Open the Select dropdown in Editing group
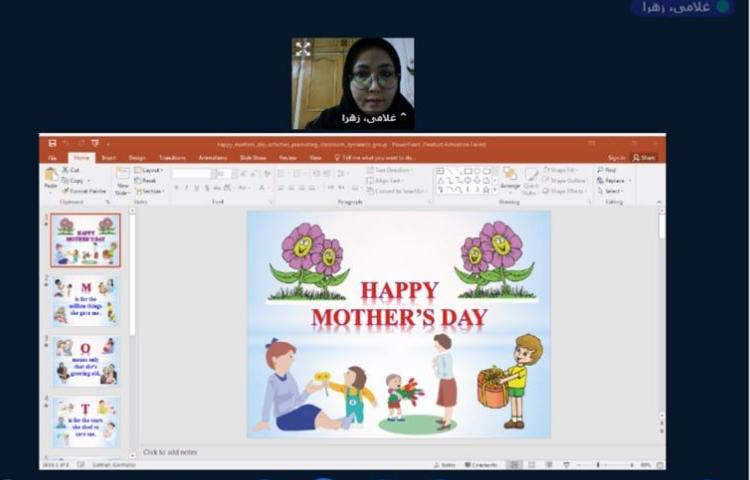The width and height of the screenshot is (750, 480). click(x=610, y=191)
